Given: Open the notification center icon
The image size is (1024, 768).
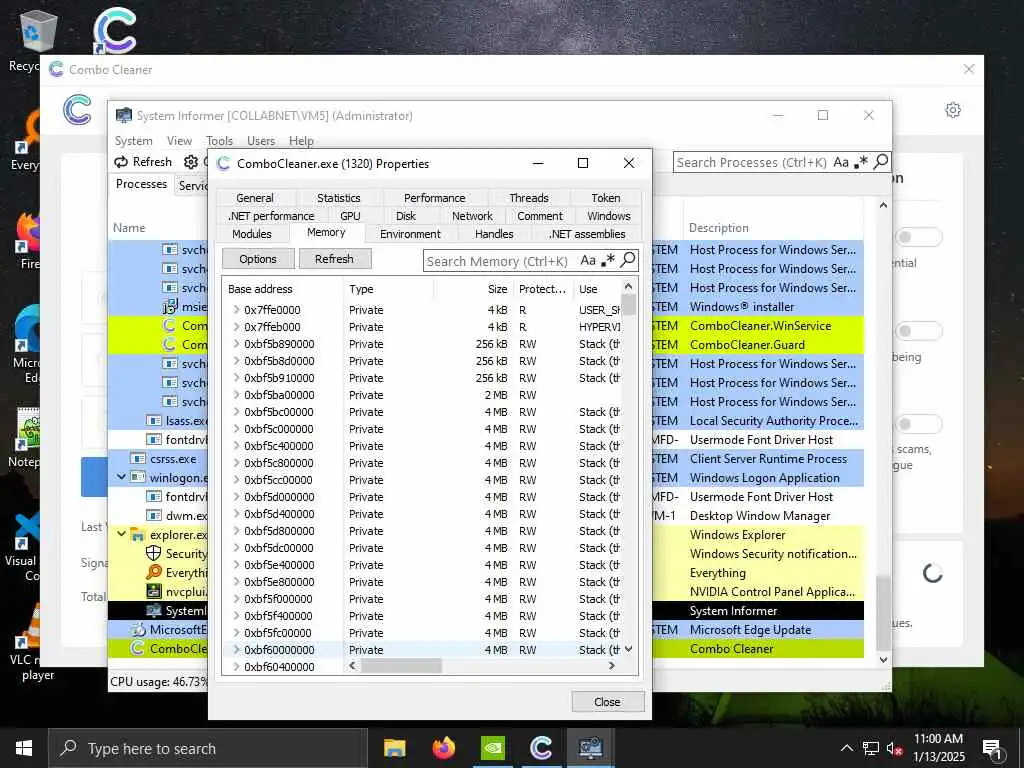Looking at the screenshot, I should click(993, 748).
